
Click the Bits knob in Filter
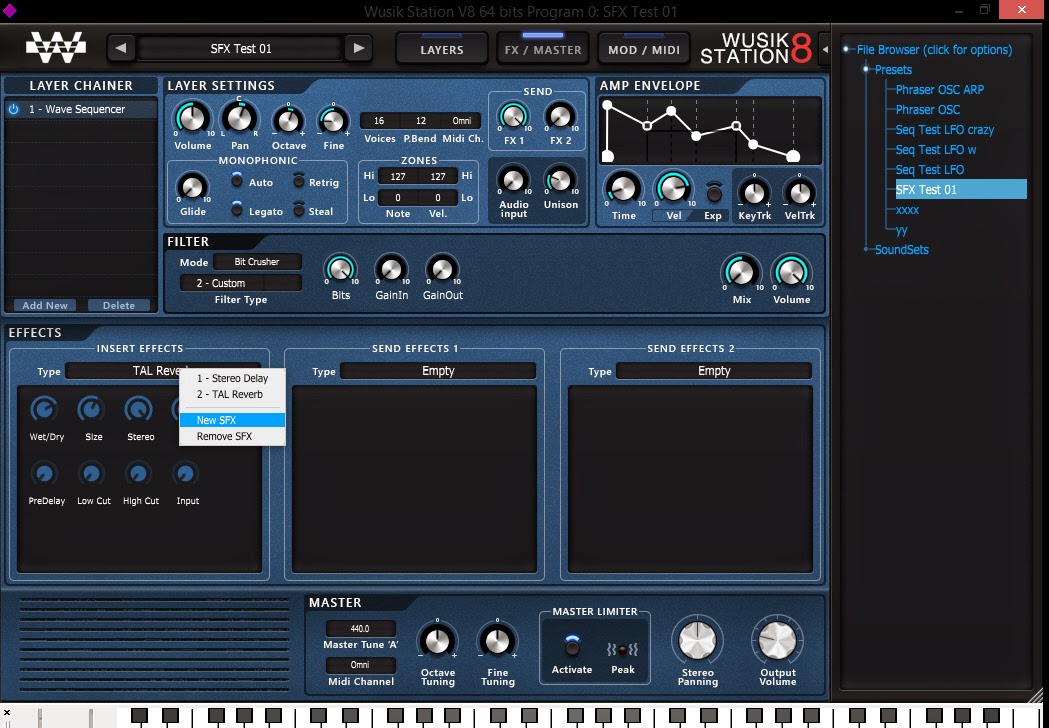point(341,269)
